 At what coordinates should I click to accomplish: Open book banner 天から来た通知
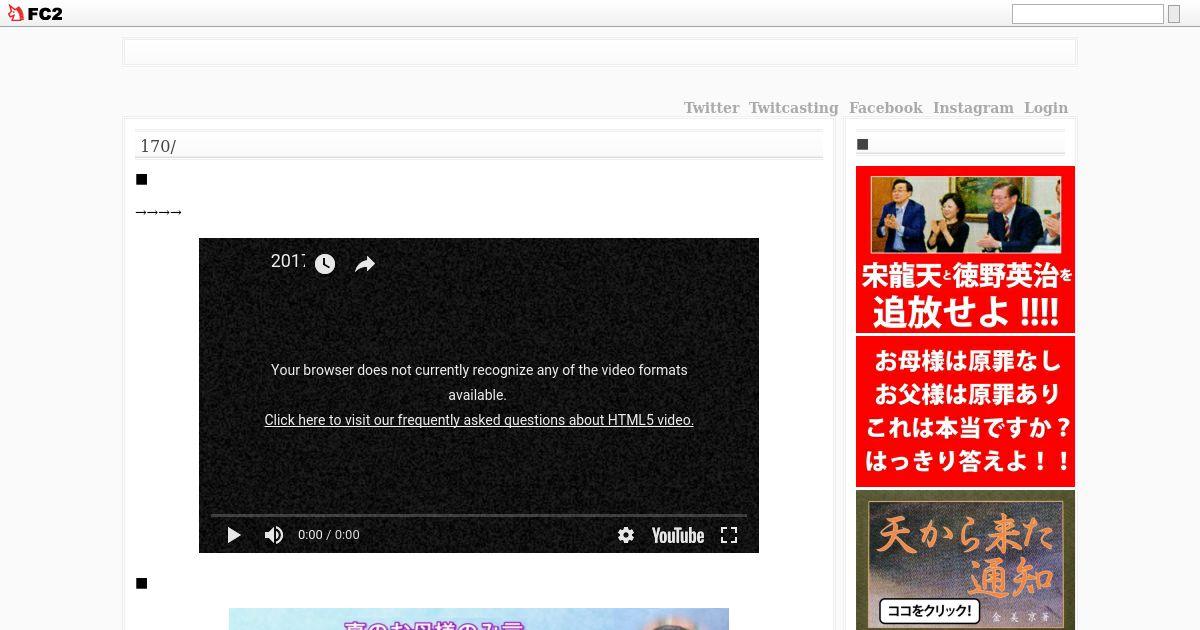tap(965, 560)
